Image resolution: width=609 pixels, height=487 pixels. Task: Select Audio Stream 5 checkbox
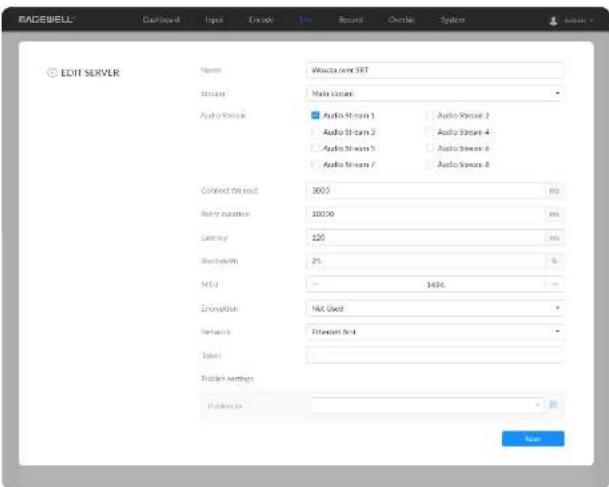pos(315,148)
